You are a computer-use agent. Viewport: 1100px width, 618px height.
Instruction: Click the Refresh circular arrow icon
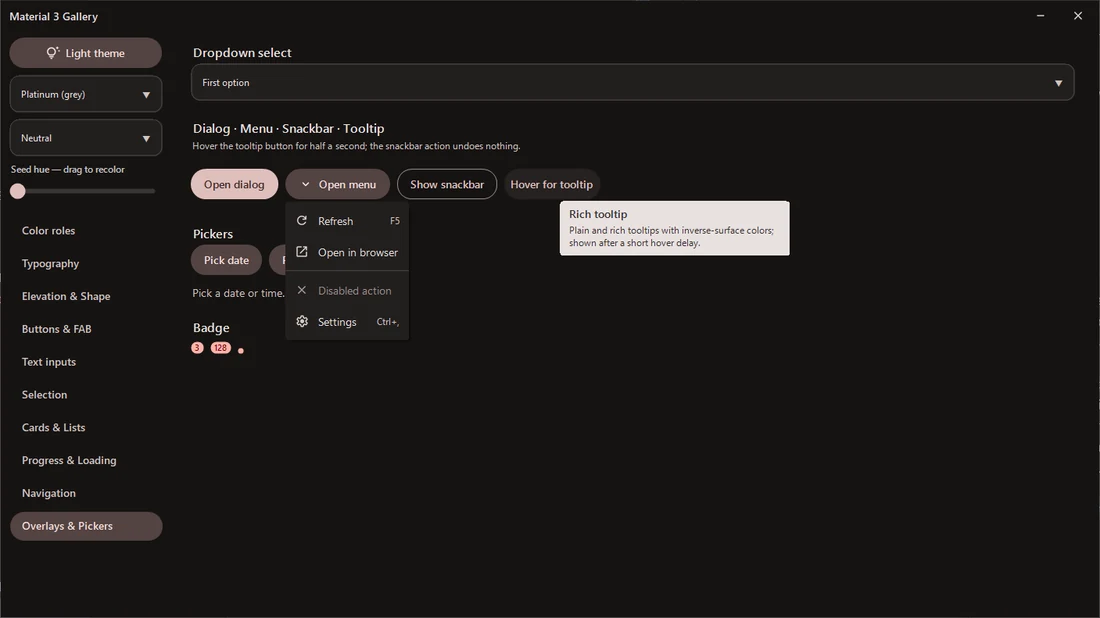point(302,220)
